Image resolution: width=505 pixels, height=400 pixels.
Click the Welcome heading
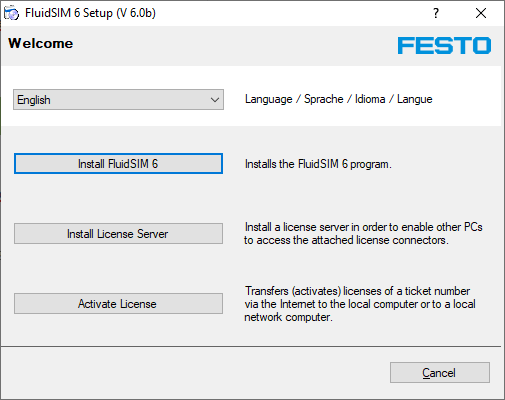(x=41, y=43)
